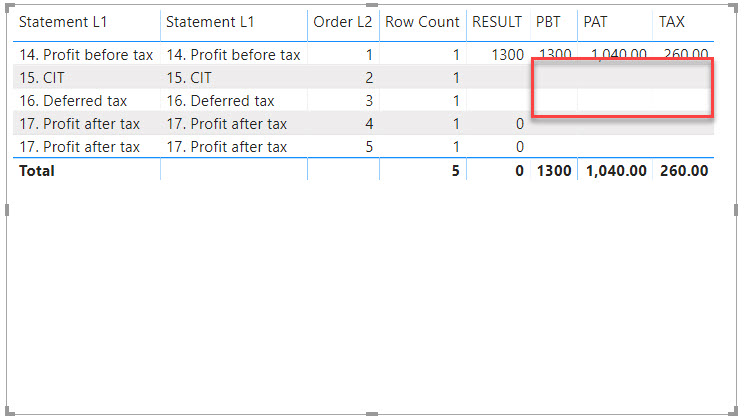
Task: Click RESULT value 0 in Order 4 row
Action: coord(520,124)
